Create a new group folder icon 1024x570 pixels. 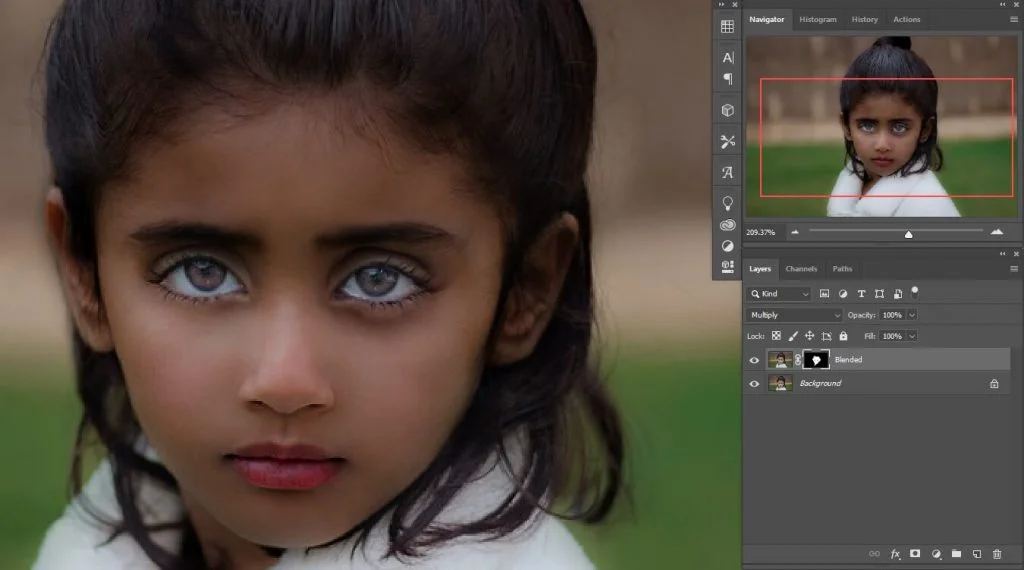tap(956, 554)
